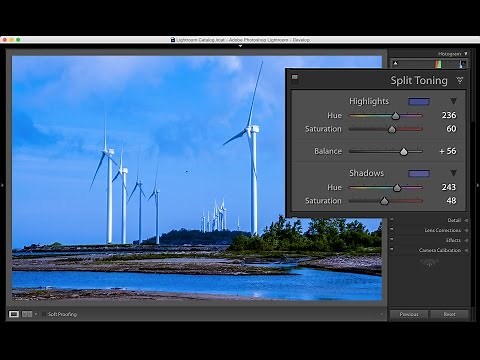
Task: Select the Highlights Hue value 236
Action: pyautogui.click(x=449, y=115)
